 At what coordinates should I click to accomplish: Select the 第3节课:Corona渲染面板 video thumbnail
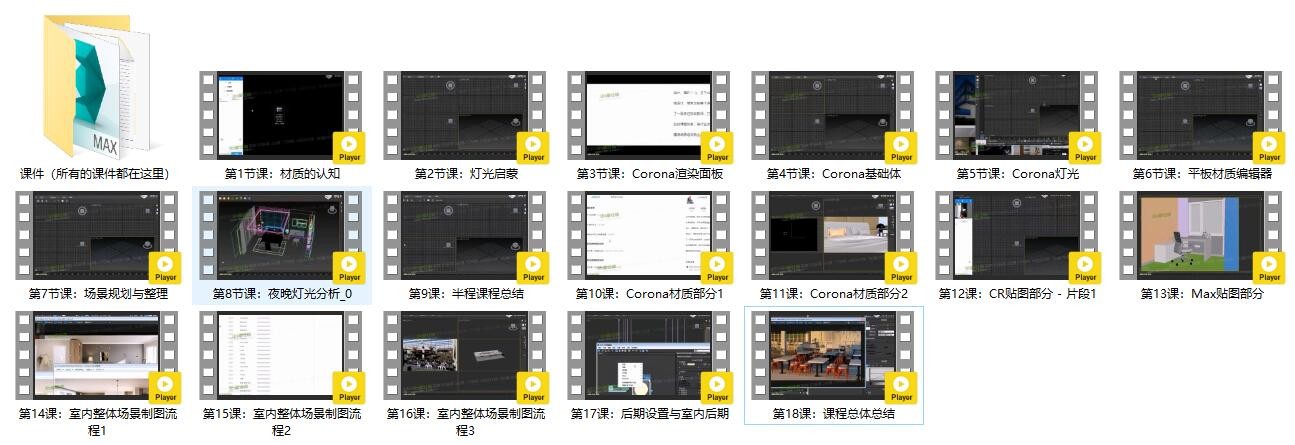click(649, 116)
